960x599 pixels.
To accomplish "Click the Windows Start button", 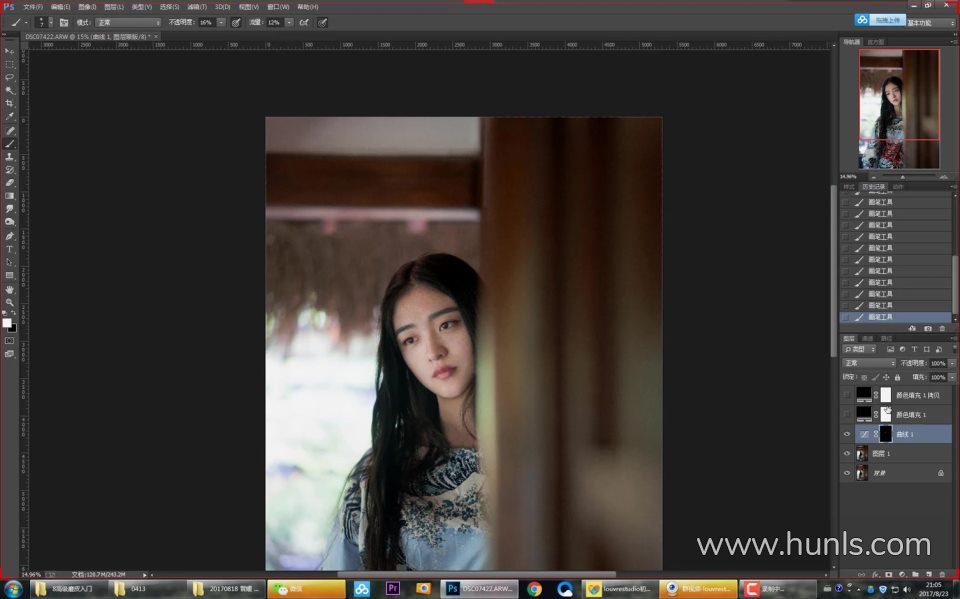I will (13, 589).
